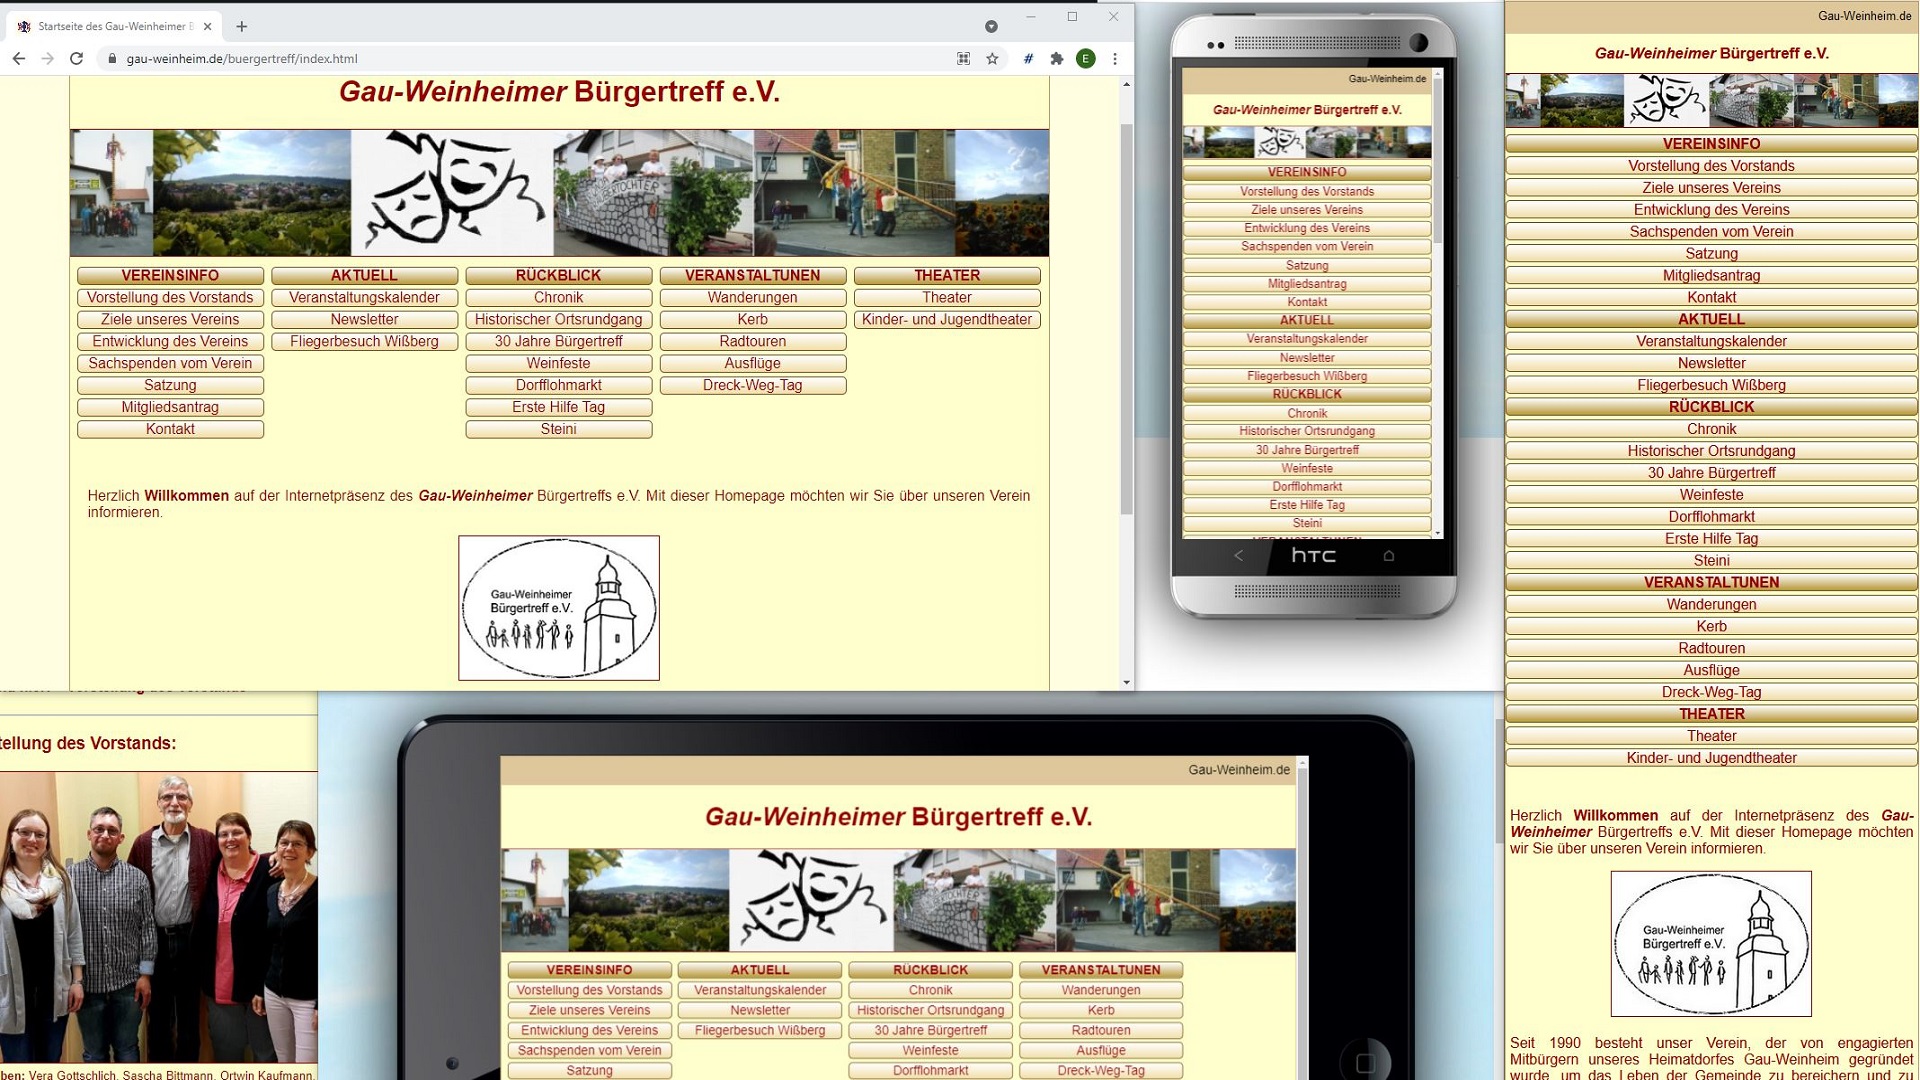Image resolution: width=1920 pixels, height=1080 pixels.
Task: Tap Weinfeste in the HTC phone view
Action: point(1307,468)
